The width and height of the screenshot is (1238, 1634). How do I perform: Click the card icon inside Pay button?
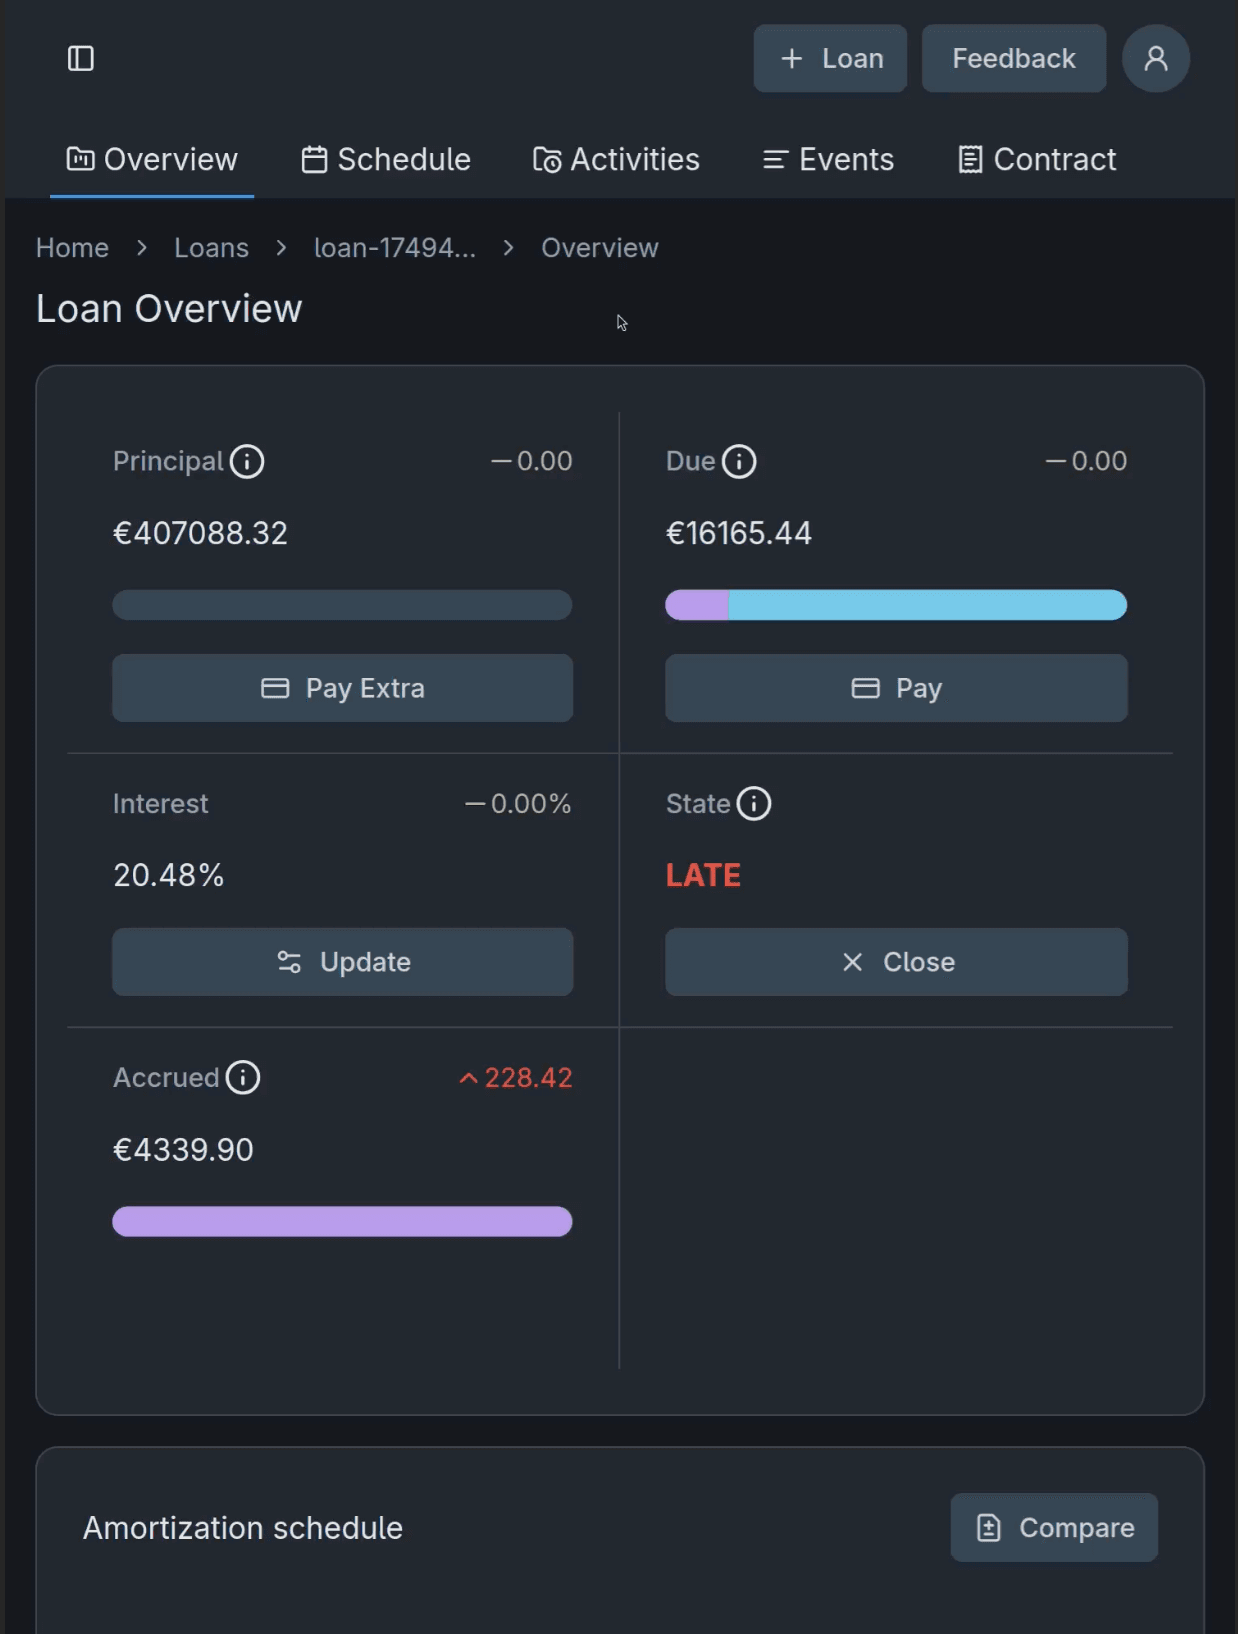(x=864, y=688)
